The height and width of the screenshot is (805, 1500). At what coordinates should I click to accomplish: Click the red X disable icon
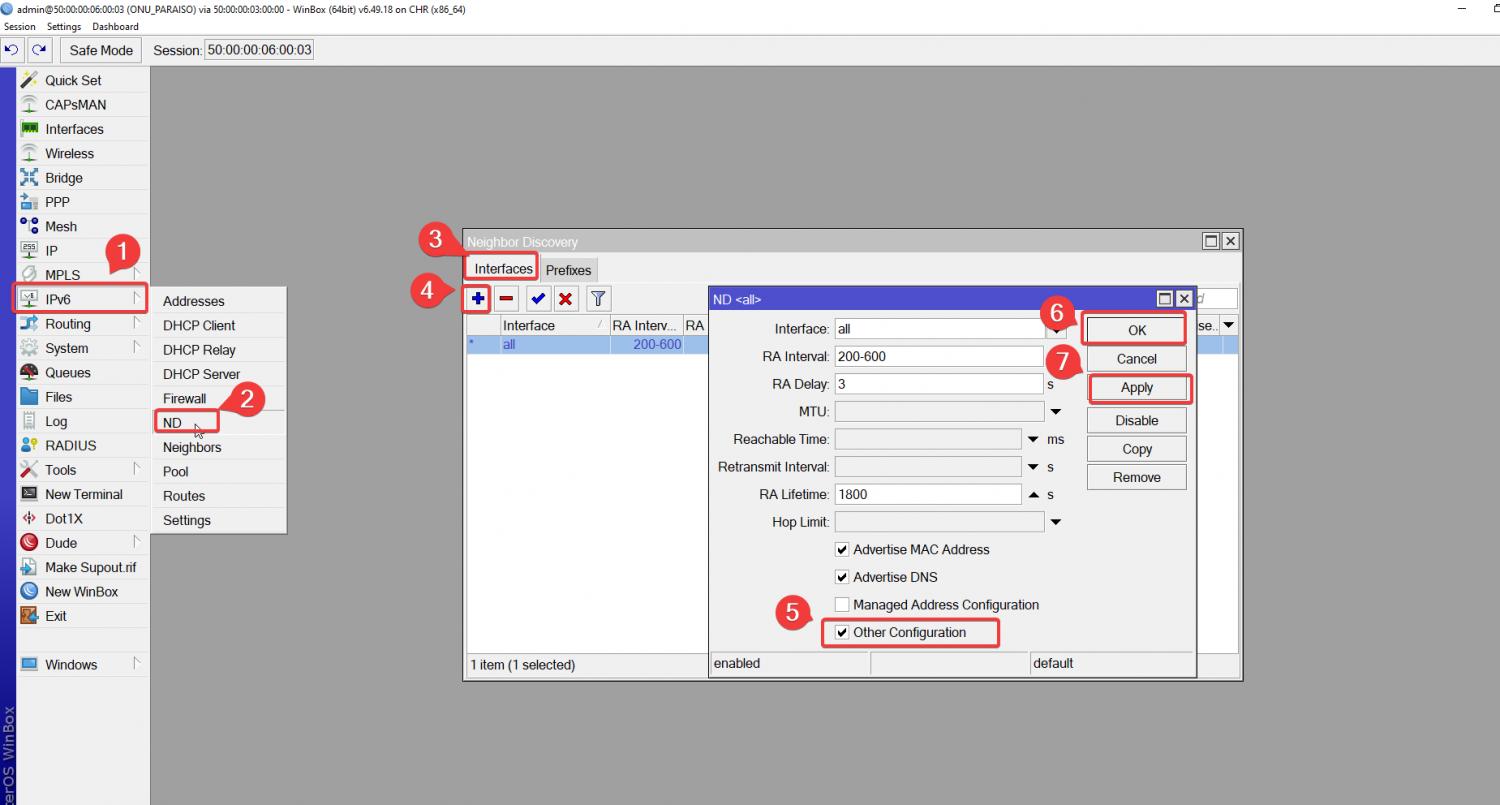566,298
